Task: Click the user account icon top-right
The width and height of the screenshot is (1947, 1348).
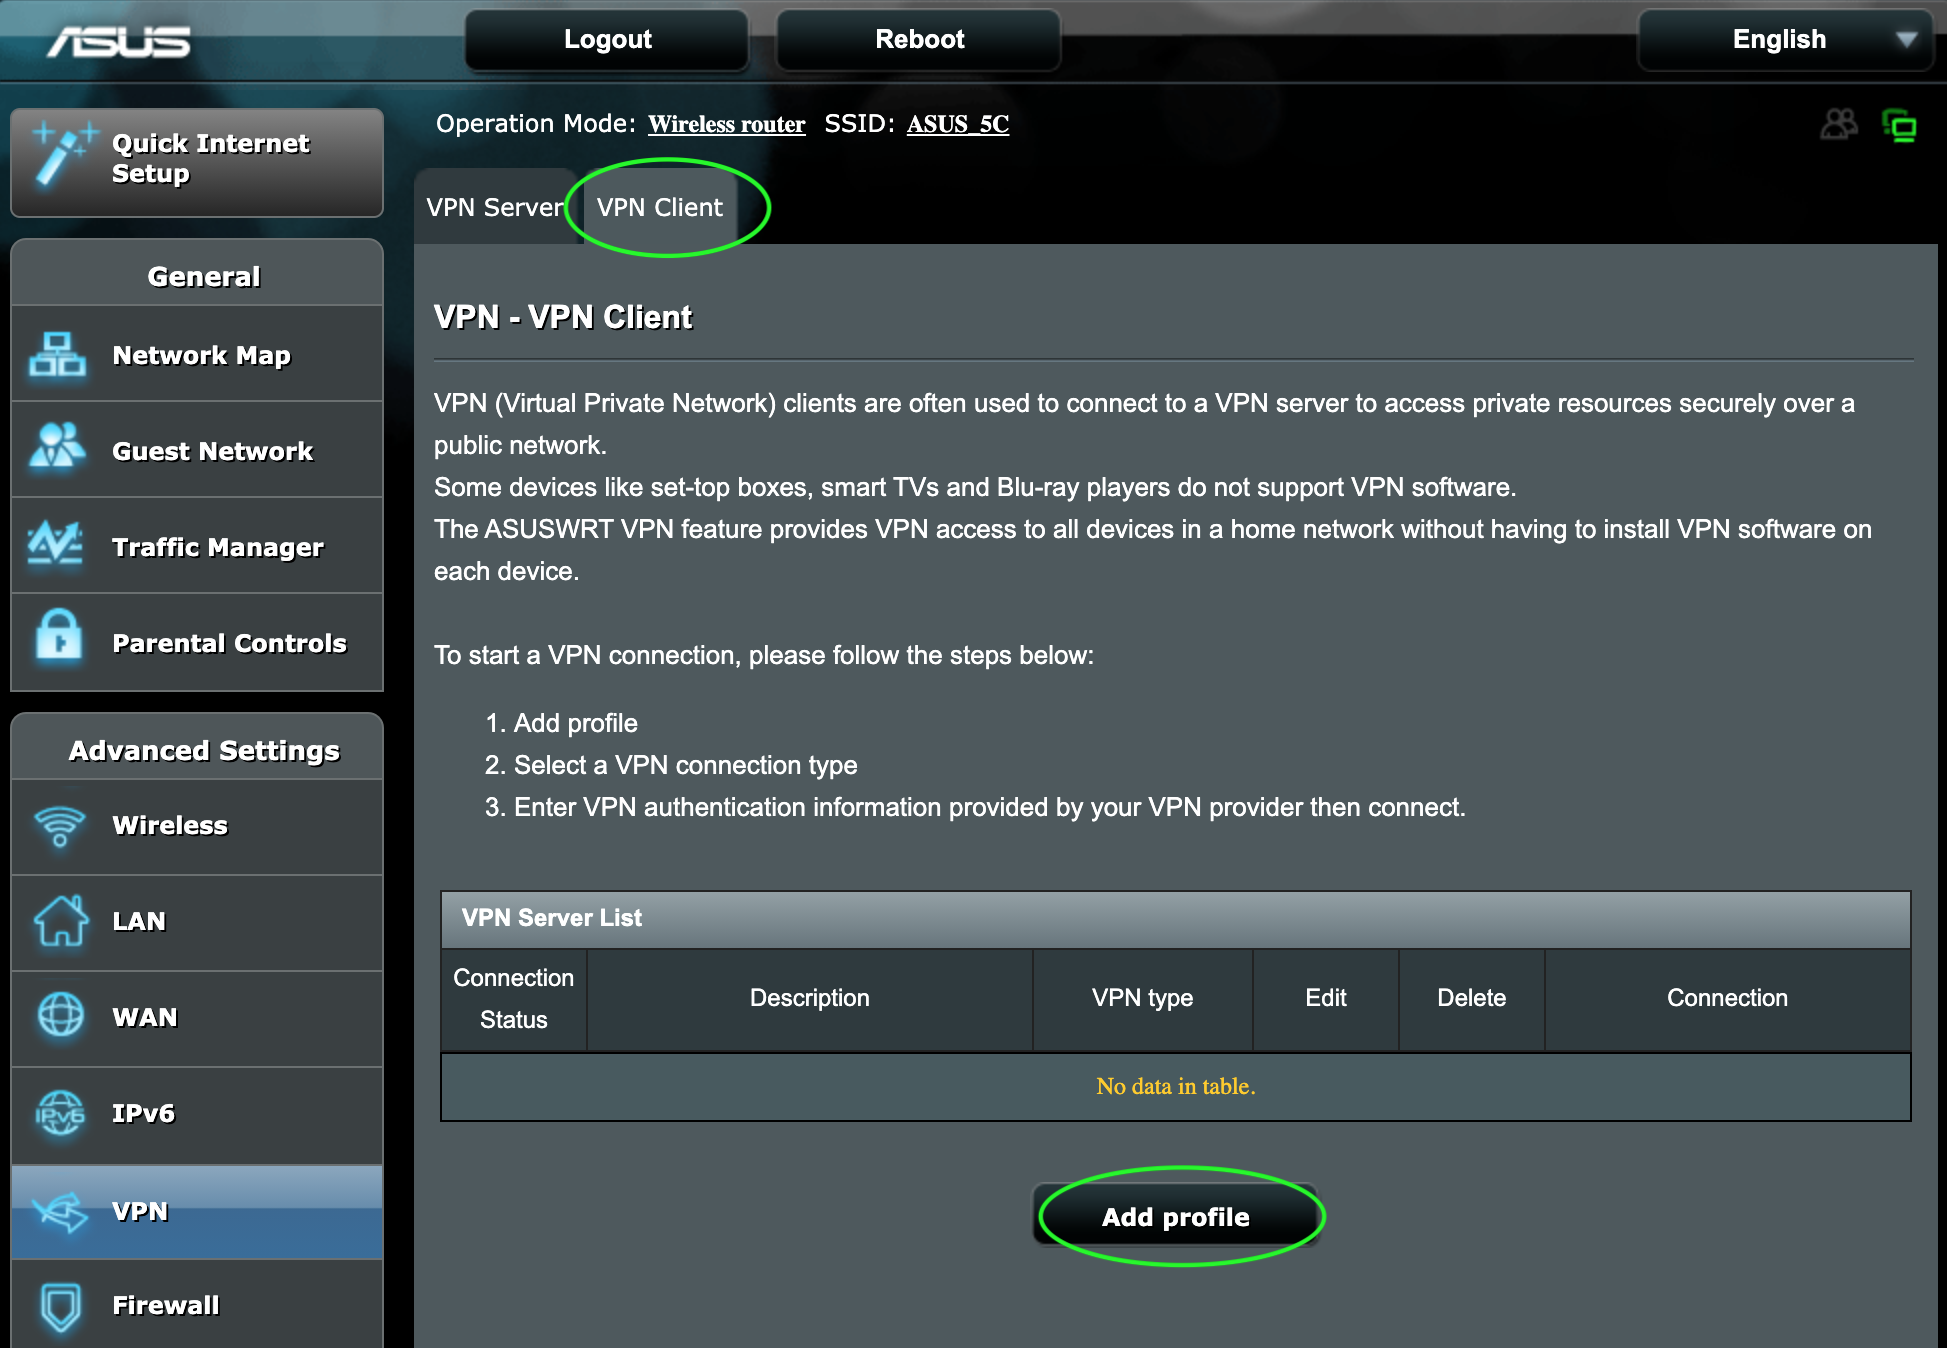Action: (x=1840, y=124)
